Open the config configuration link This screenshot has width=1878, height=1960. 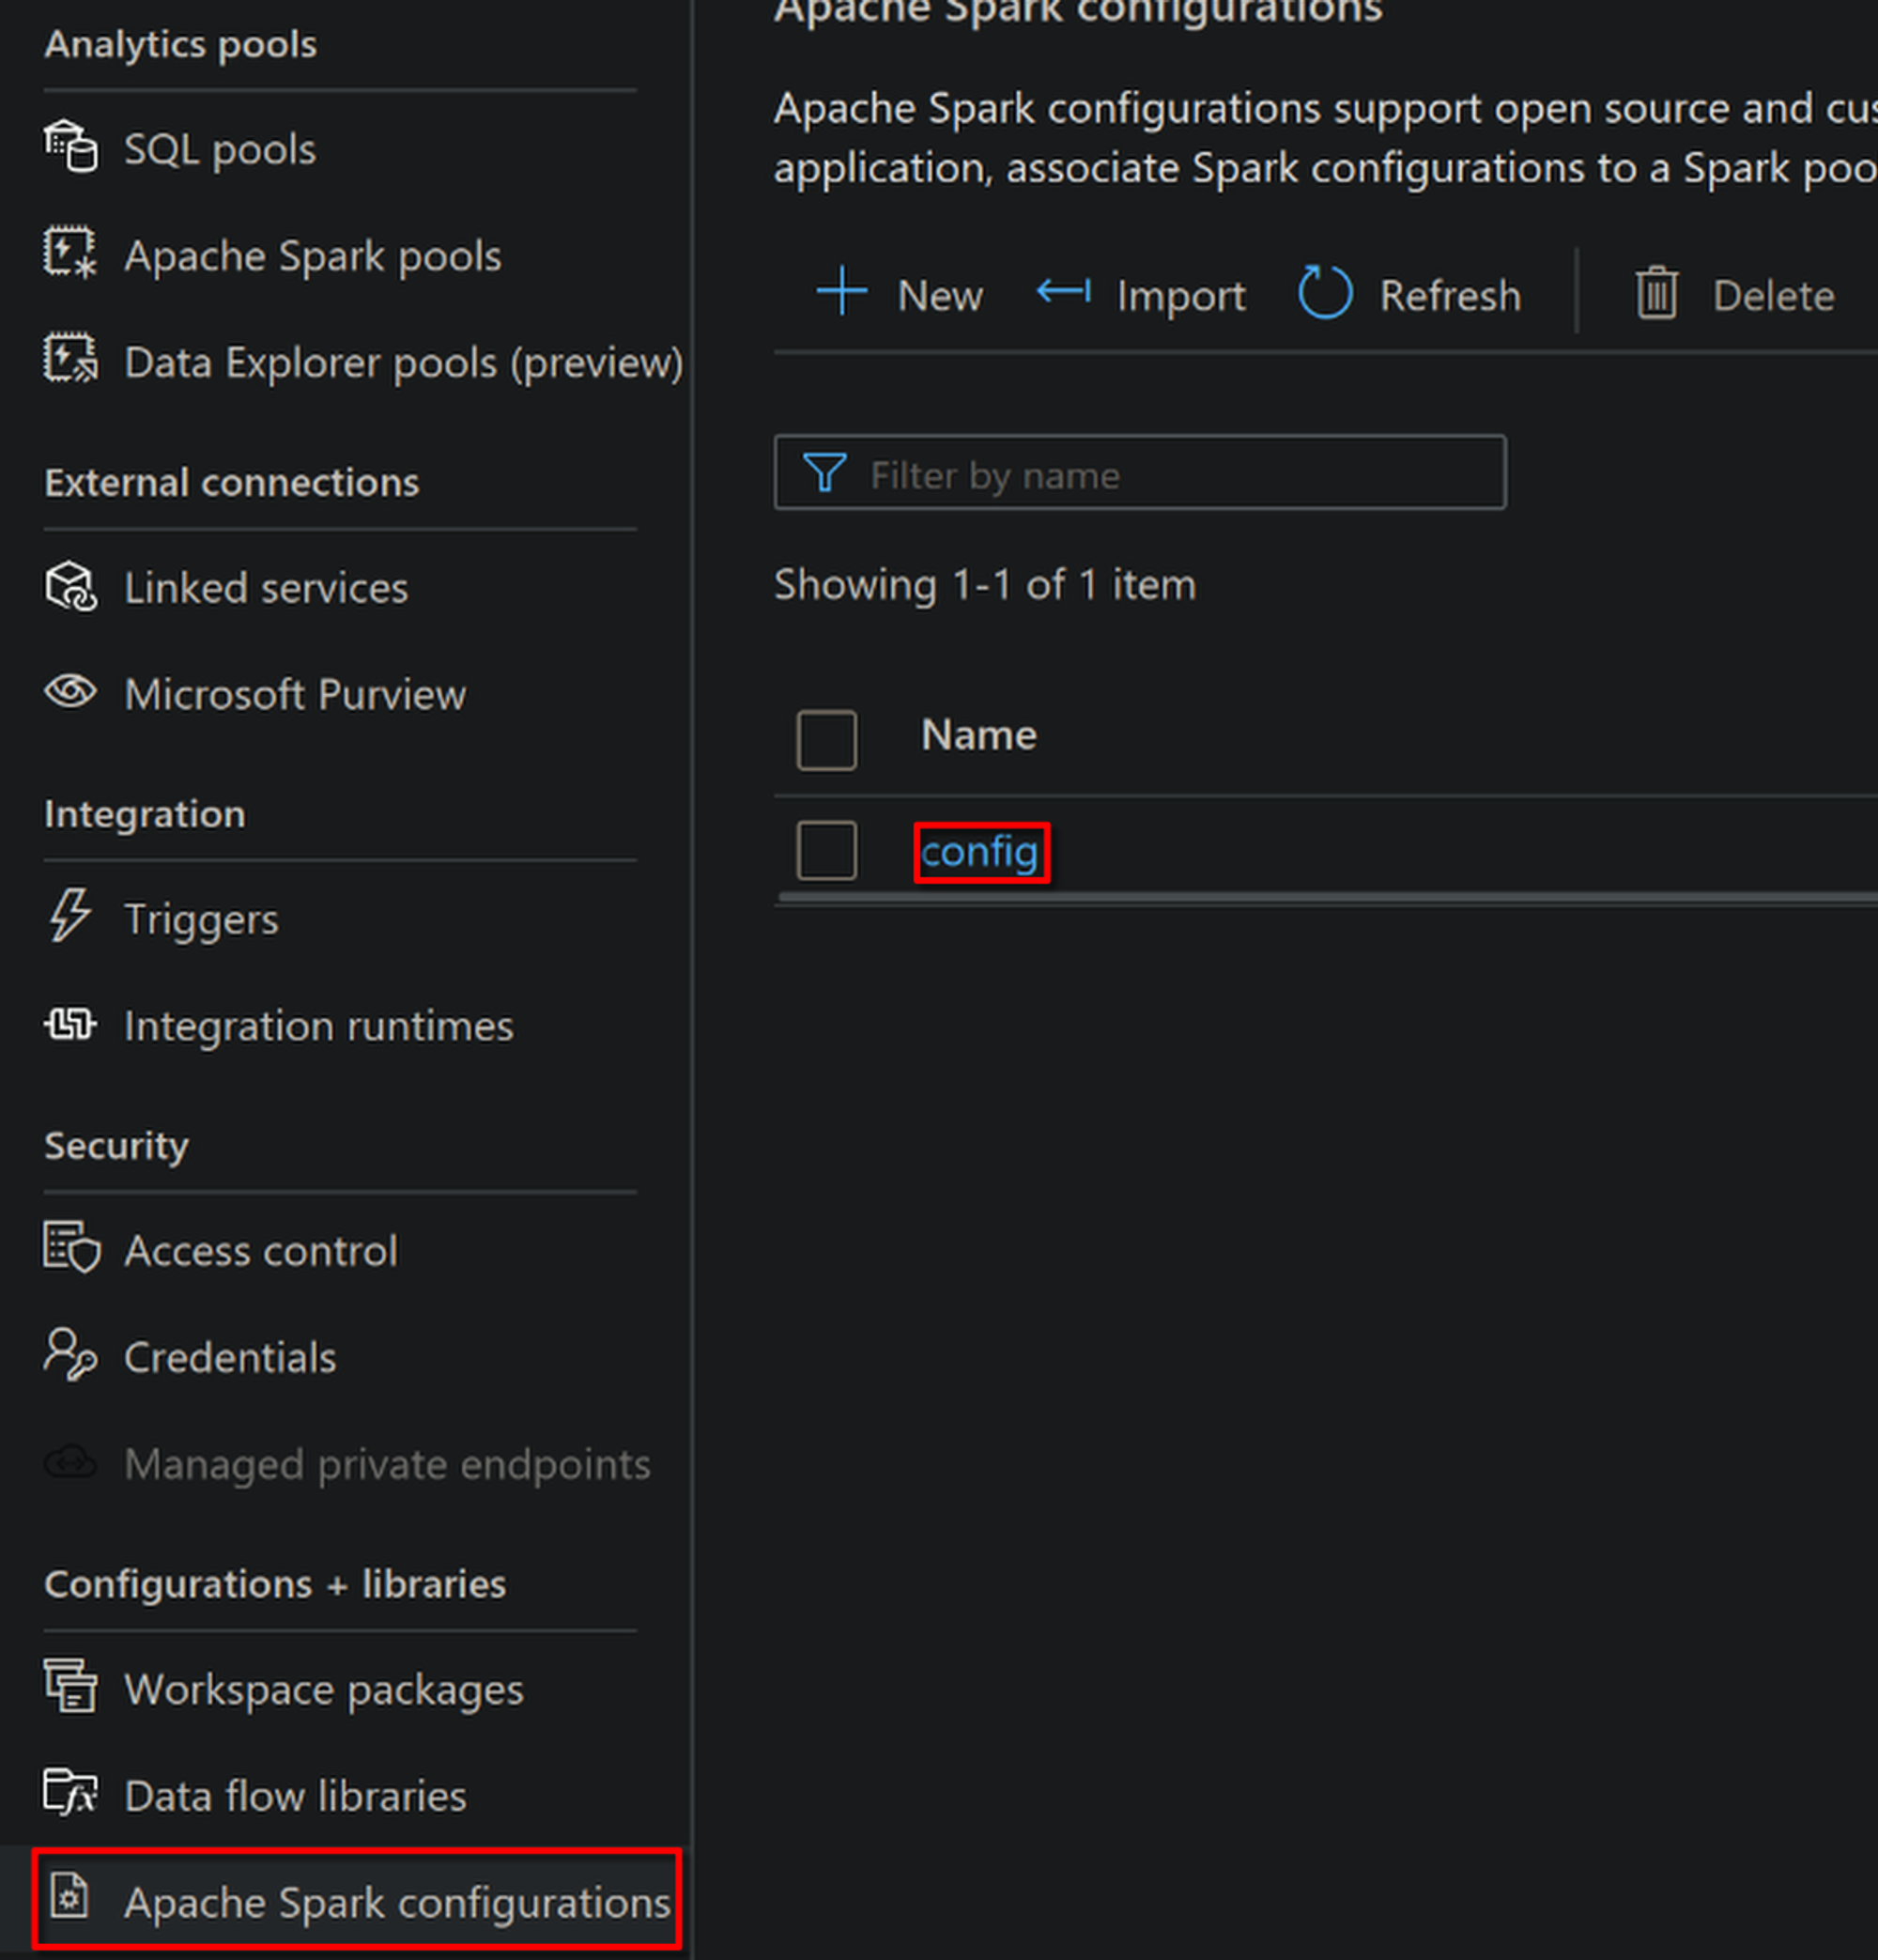(979, 853)
